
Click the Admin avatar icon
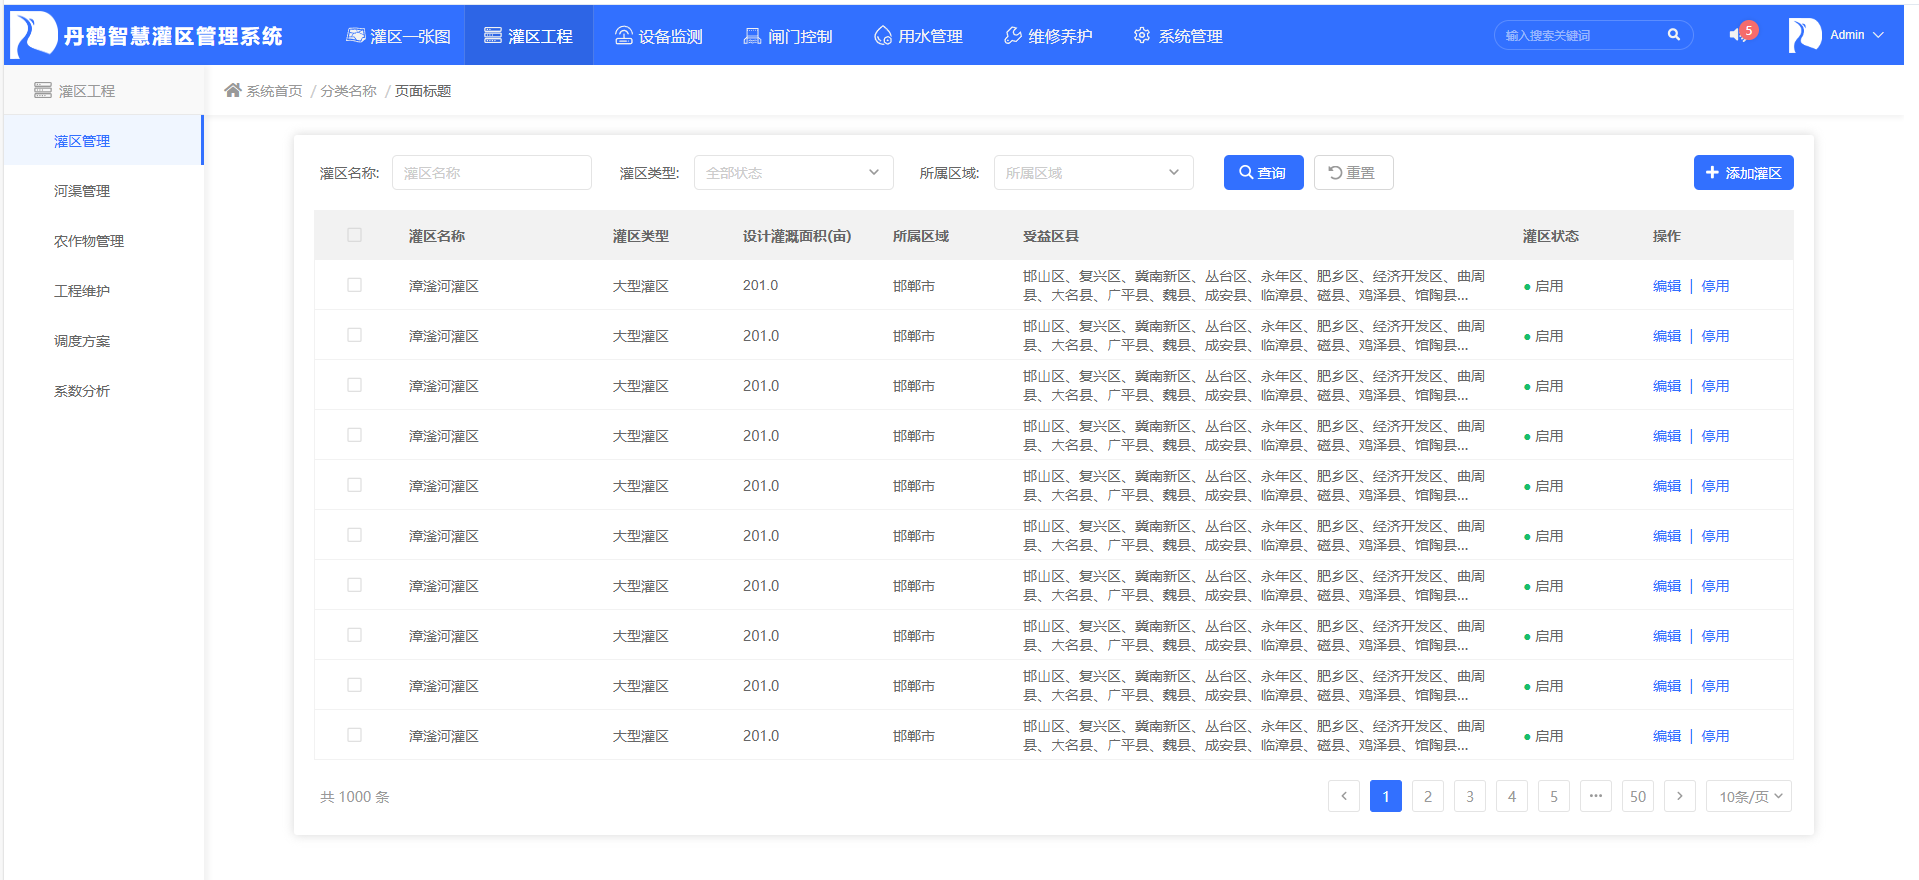[1805, 35]
